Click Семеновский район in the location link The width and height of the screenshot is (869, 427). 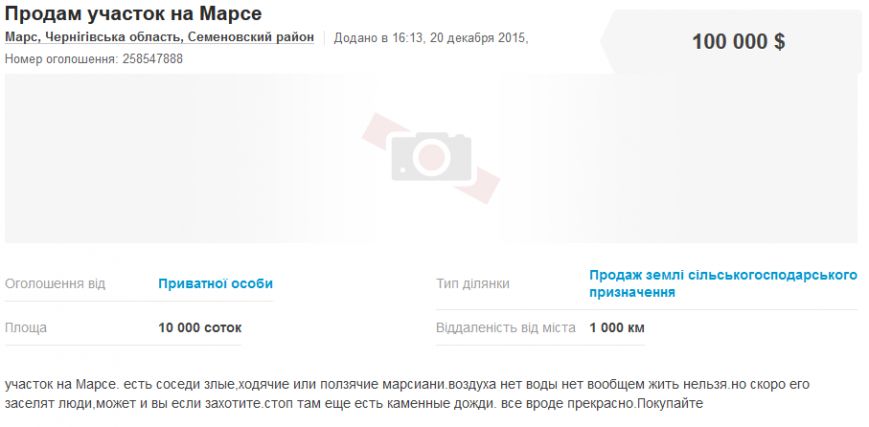[251, 37]
